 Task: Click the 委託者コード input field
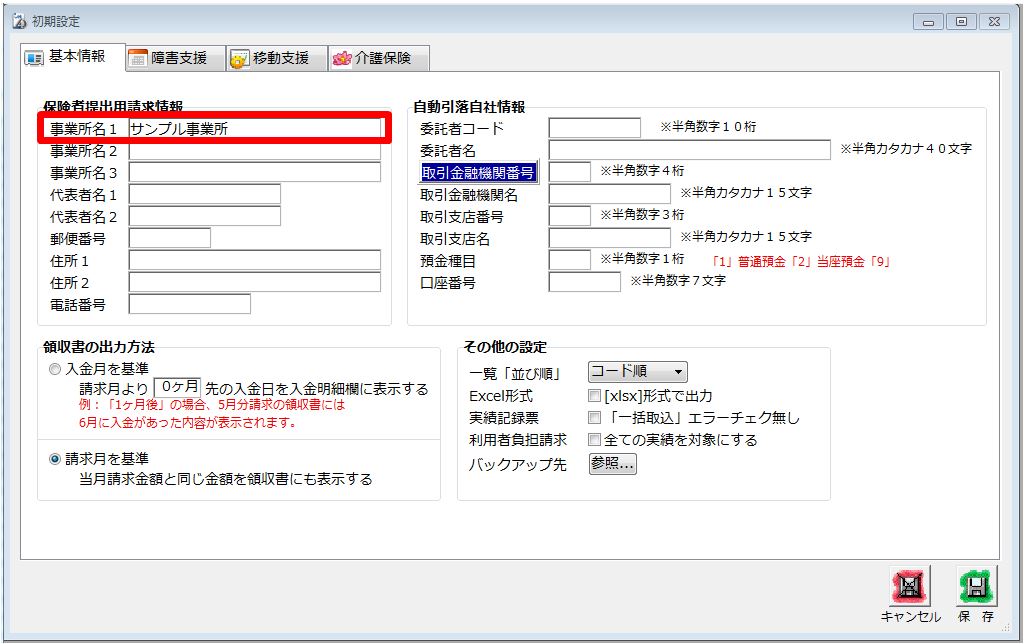click(x=594, y=128)
